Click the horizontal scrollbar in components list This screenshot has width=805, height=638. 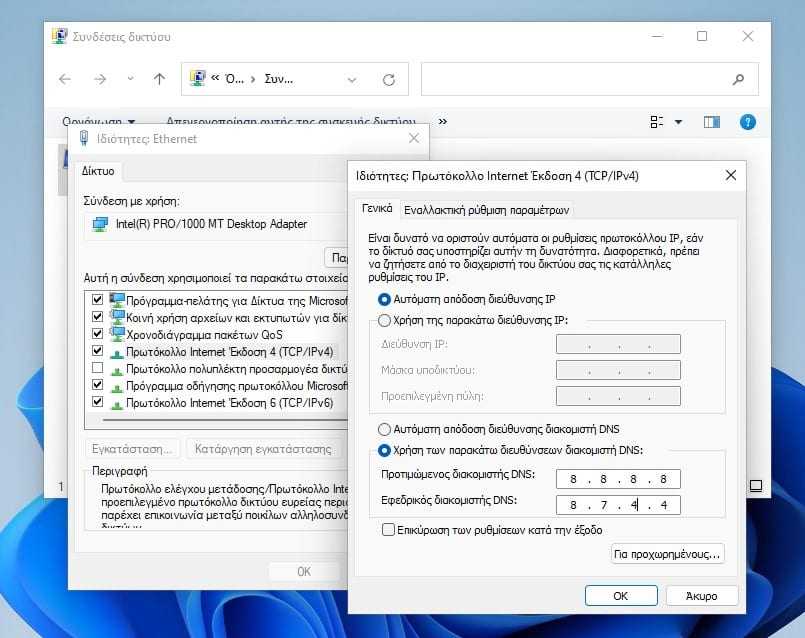(225, 420)
